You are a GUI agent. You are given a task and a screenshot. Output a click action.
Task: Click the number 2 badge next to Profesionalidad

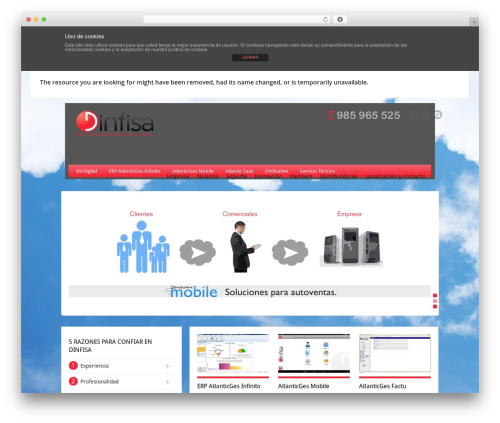73,381
